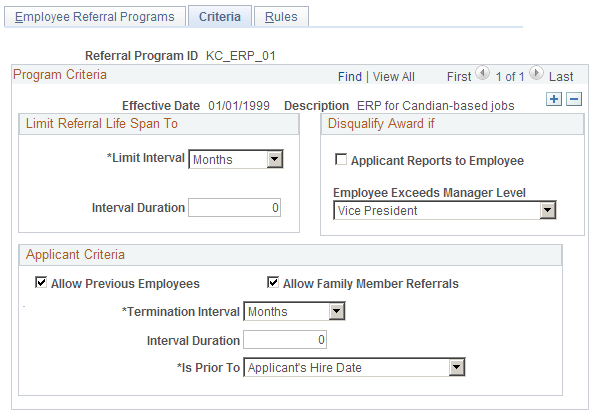Viewport: 592px width, 416px height.
Task: Switch to Employee Referral Programs tab
Action: click(x=95, y=17)
